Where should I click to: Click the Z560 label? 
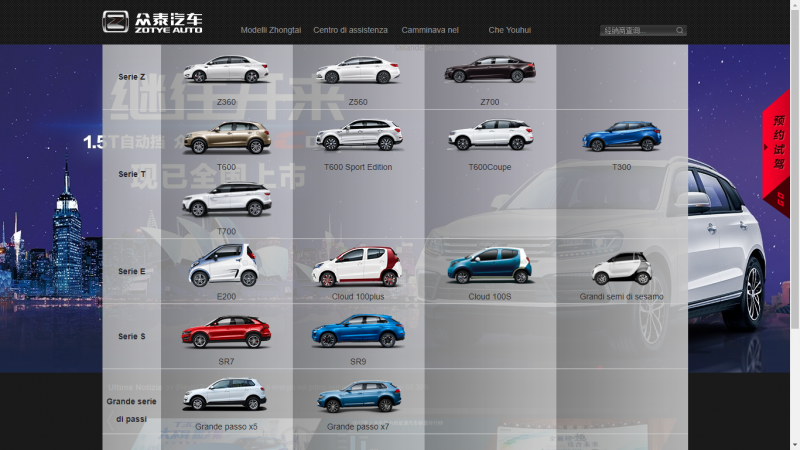358,102
